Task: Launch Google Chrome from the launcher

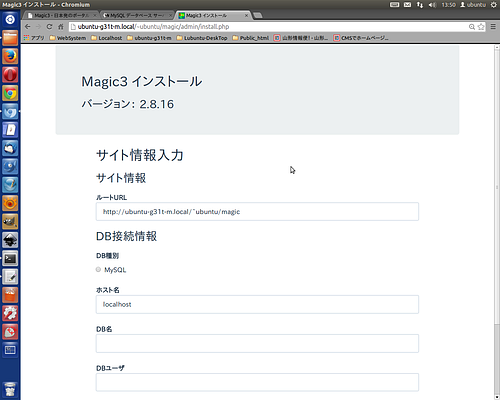Action: (10, 93)
